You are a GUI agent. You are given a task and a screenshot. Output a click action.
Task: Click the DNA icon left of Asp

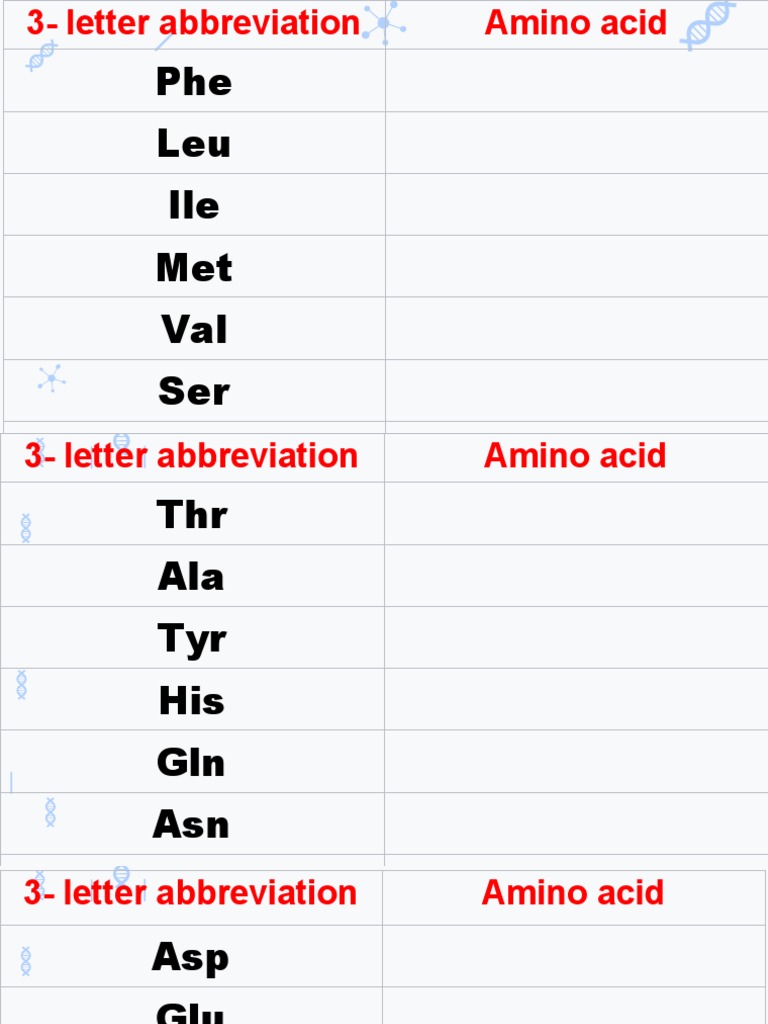[x=26, y=961]
